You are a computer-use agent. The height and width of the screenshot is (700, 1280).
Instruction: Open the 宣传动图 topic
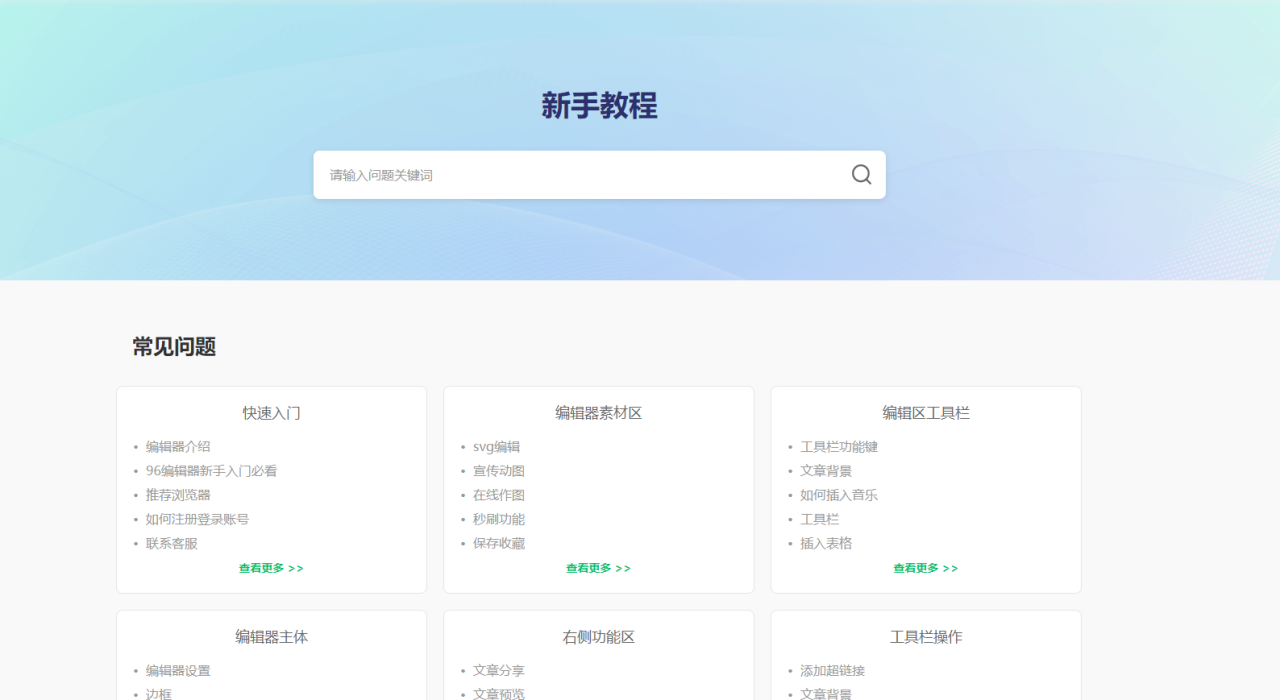(x=498, y=471)
